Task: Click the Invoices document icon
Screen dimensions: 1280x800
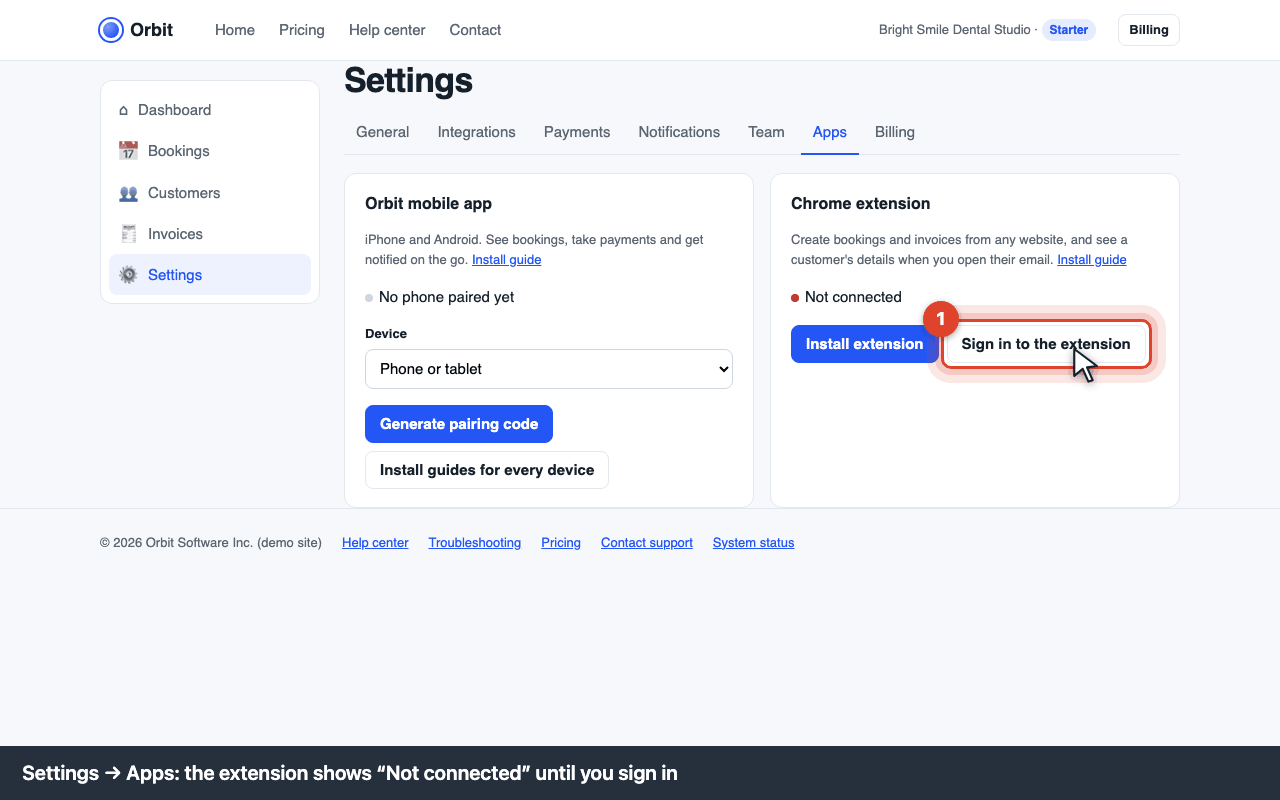Action: 128,234
